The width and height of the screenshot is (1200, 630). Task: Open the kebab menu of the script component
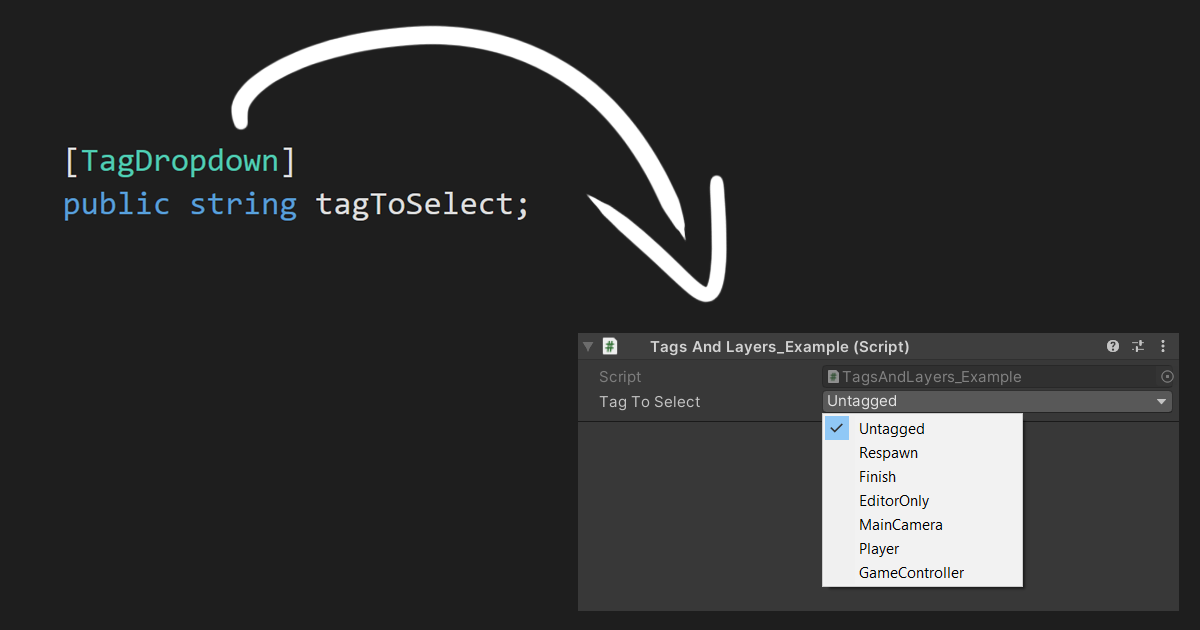[x=1163, y=346]
